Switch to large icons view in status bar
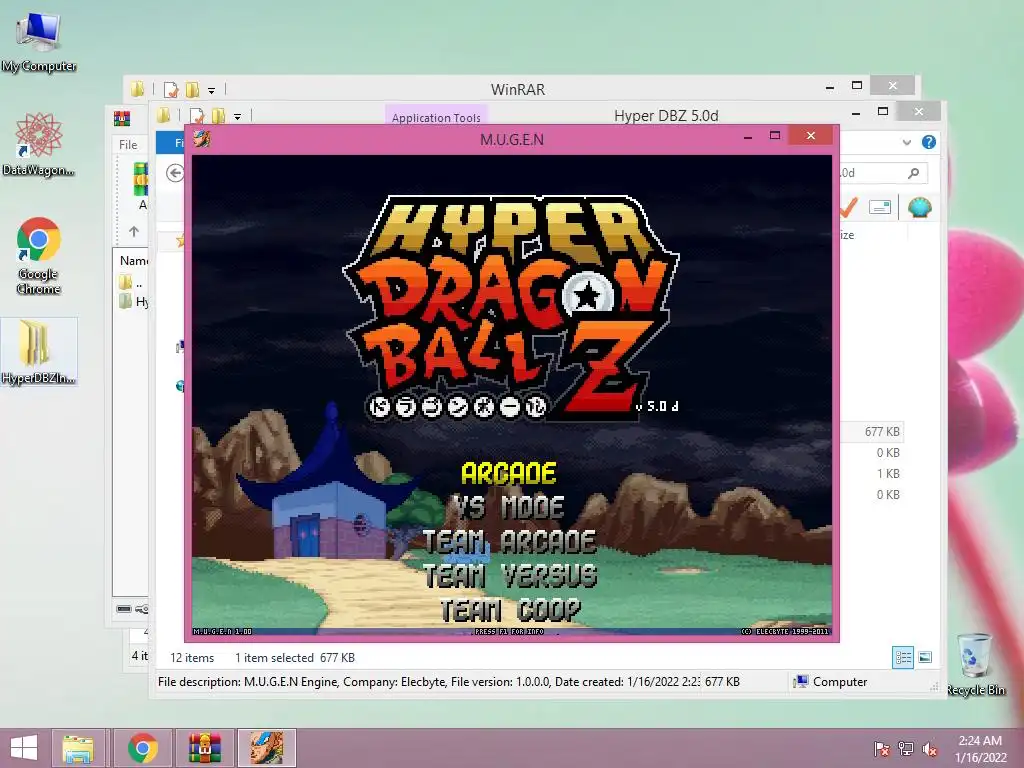Image resolution: width=1024 pixels, height=768 pixels. click(925, 657)
